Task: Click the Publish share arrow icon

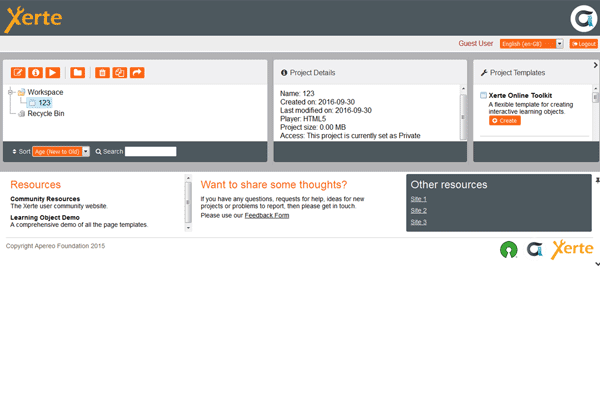Action: point(137,73)
